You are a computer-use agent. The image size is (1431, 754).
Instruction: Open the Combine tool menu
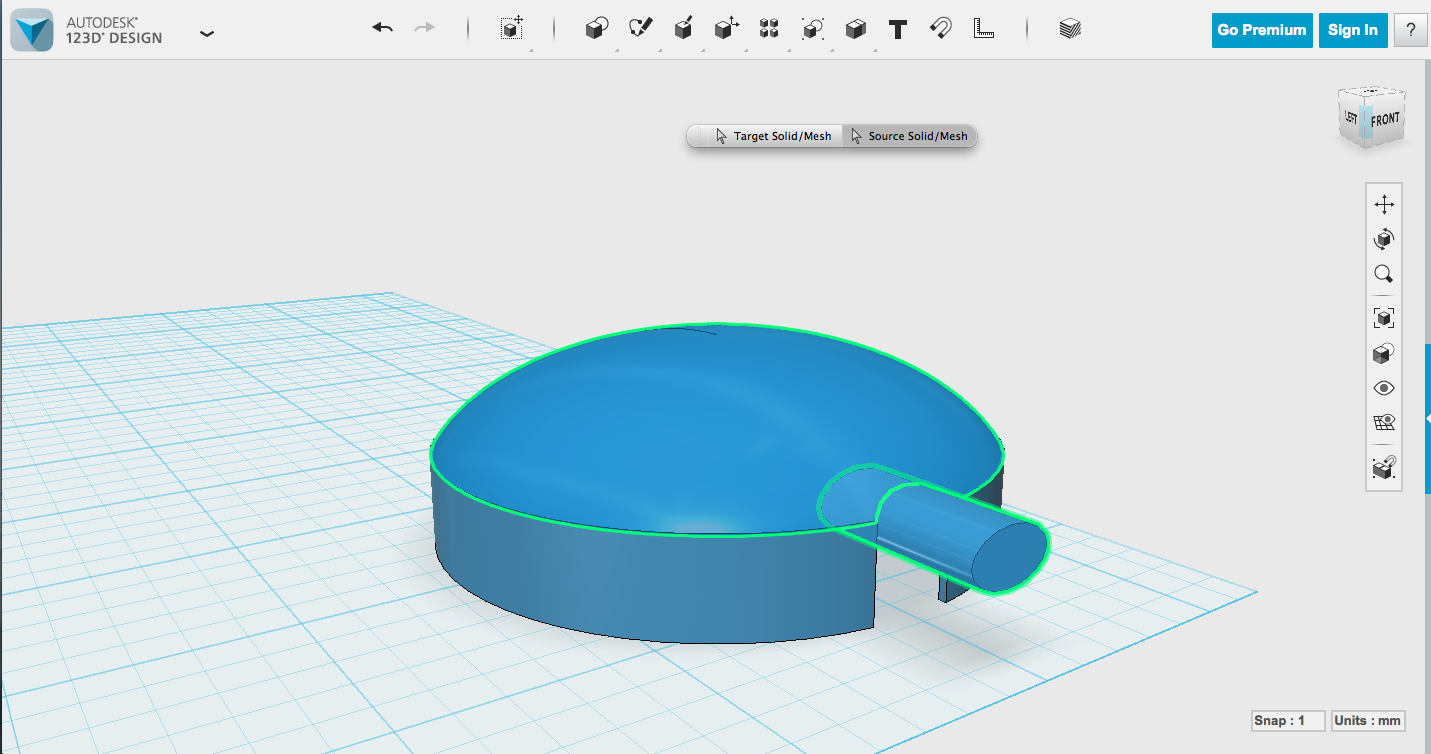tap(856, 29)
